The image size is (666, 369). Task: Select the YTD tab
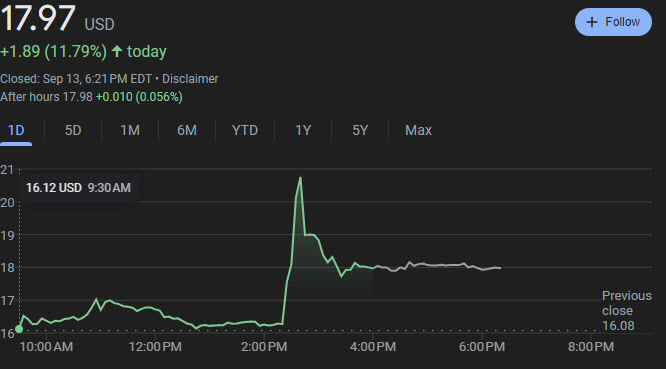click(245, 130)
